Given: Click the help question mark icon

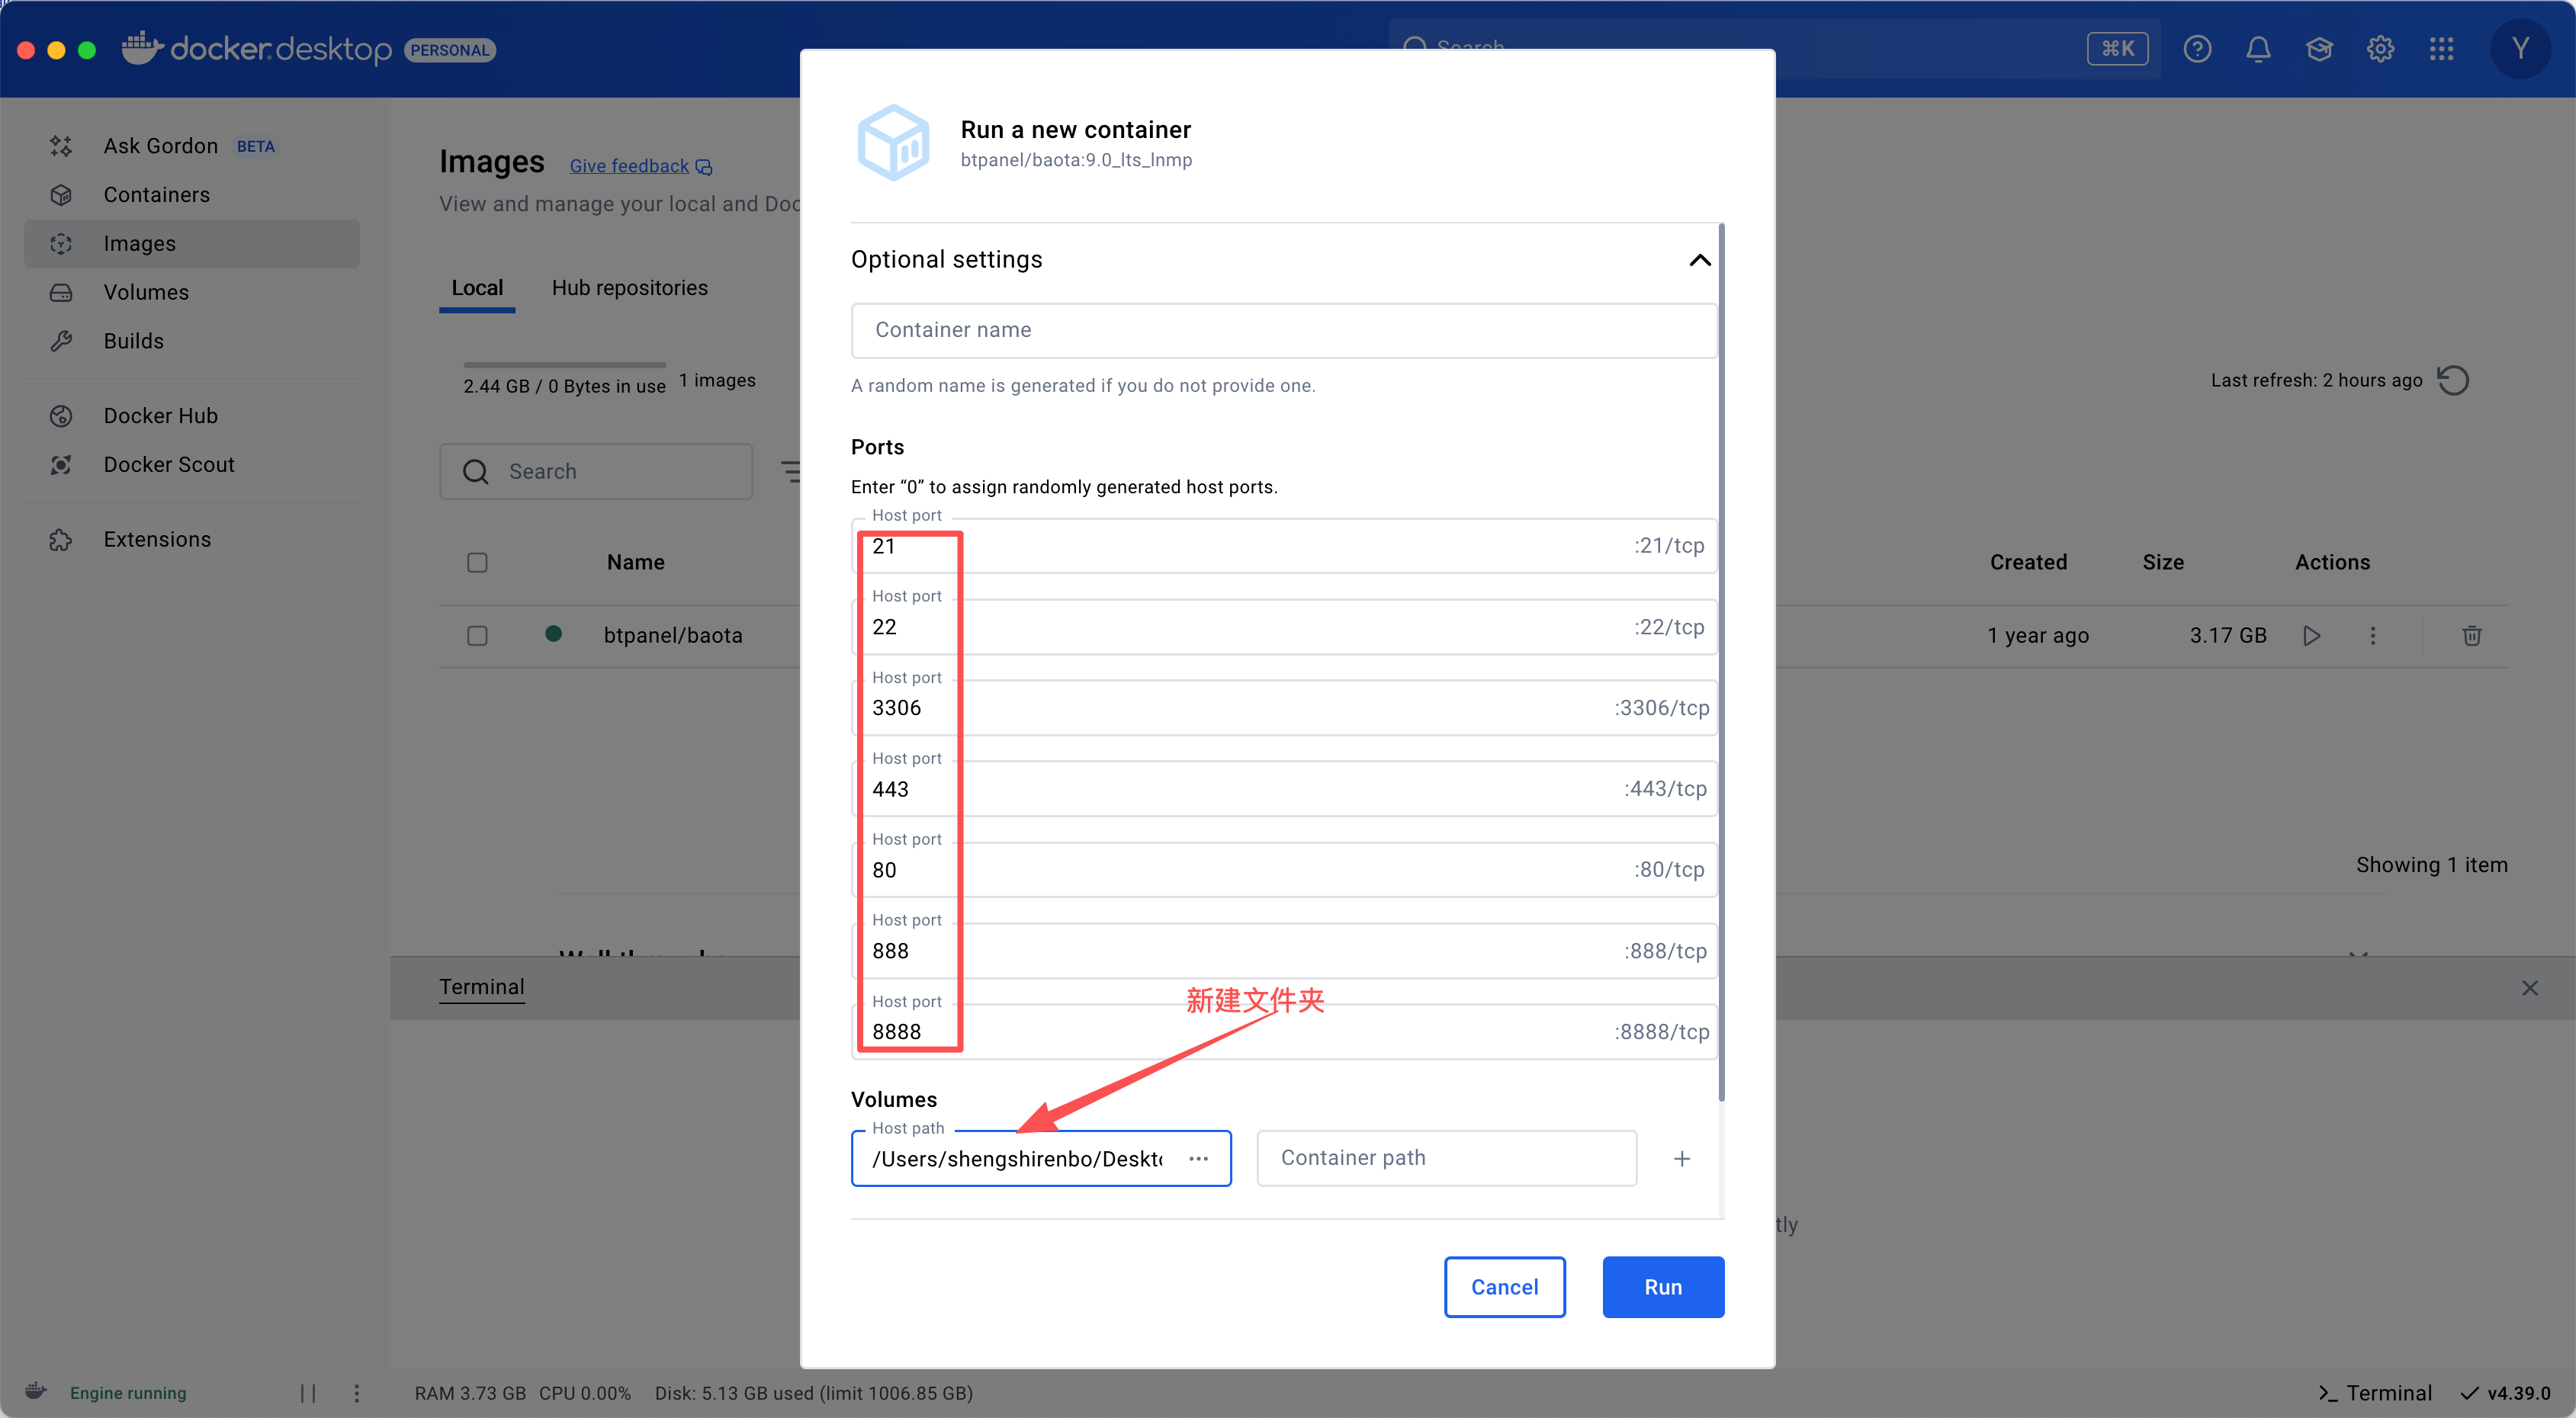Looking at the screenshot, I should pos(2197,49).
